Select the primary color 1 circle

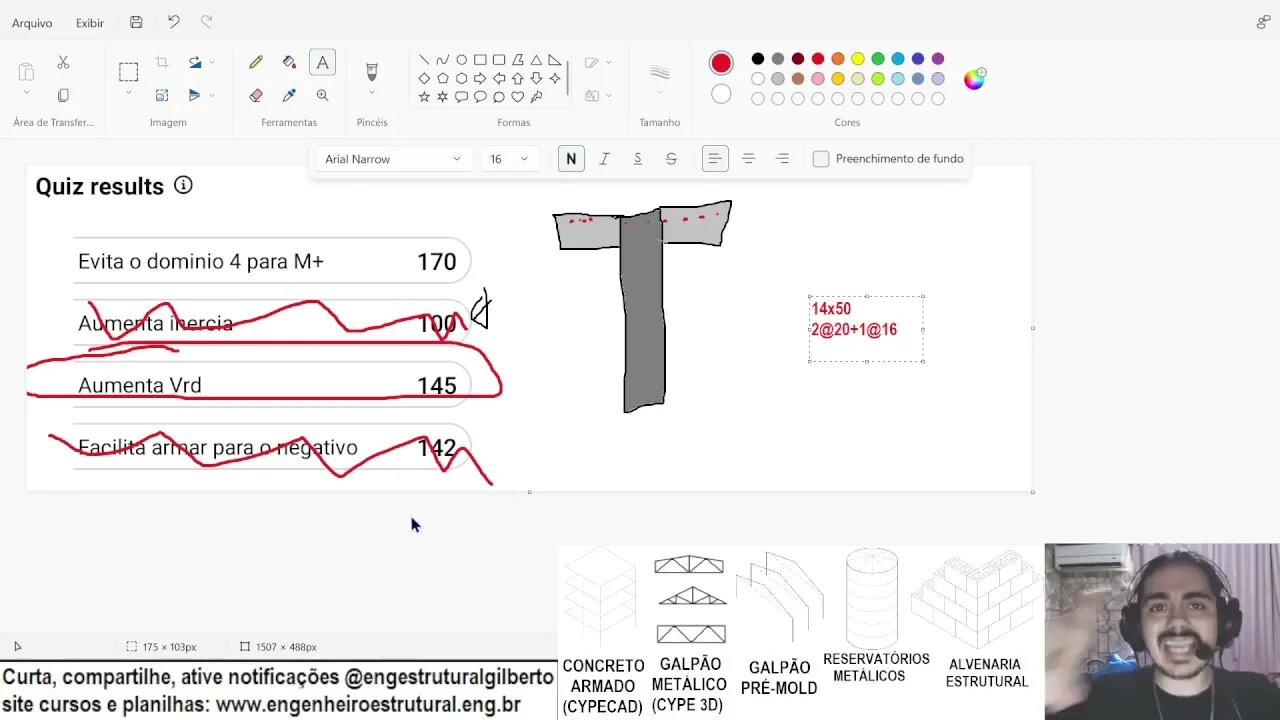tap(721, 64)
